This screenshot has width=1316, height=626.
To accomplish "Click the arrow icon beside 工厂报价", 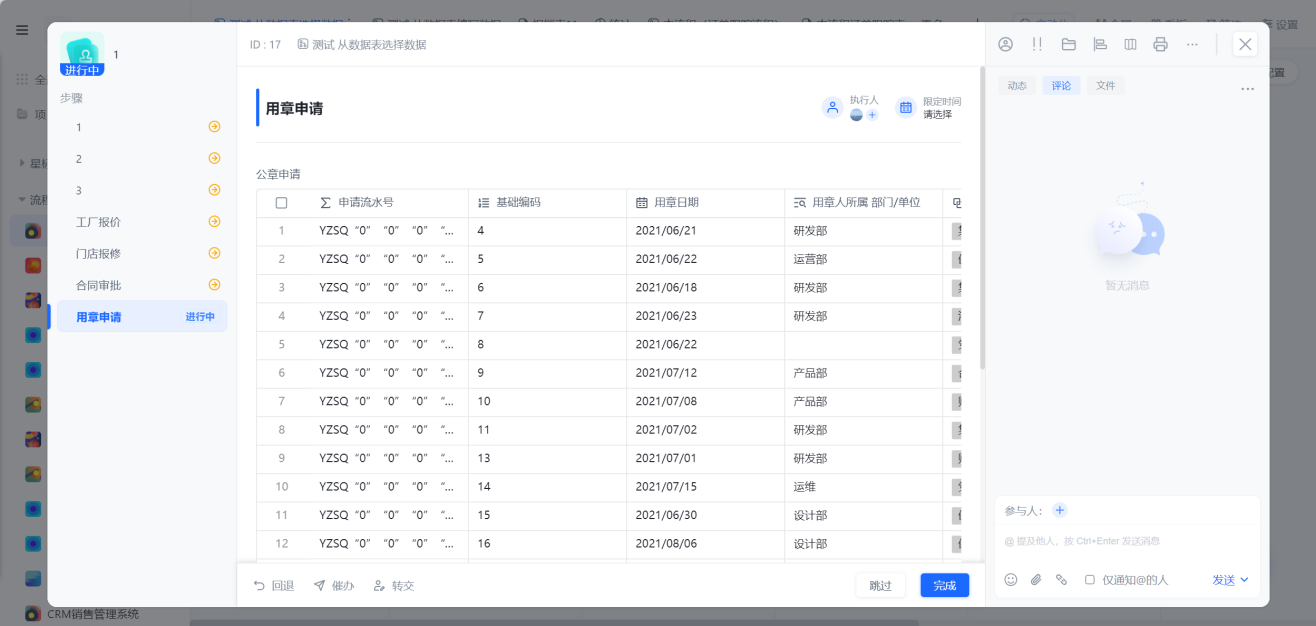I will point(214,222).
